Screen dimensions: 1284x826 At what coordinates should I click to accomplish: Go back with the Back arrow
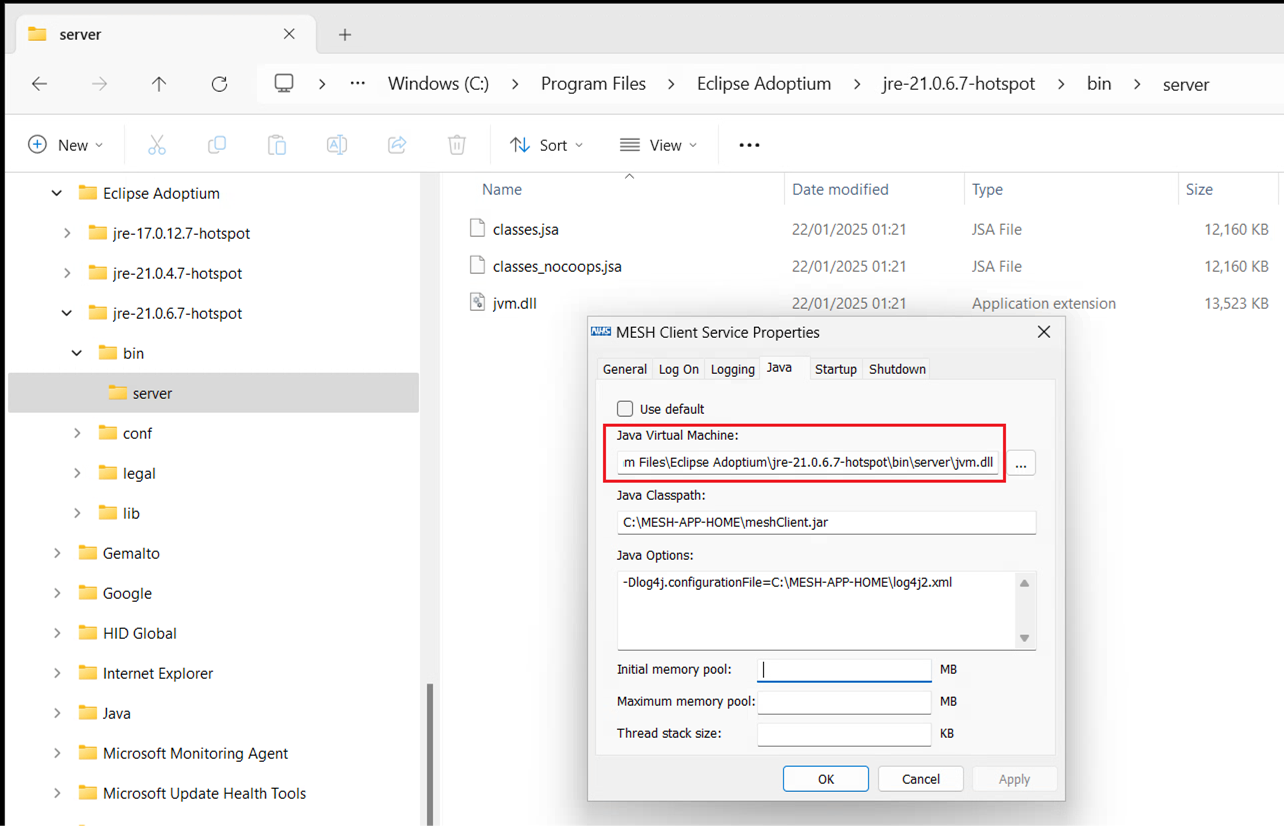(x=40, y=84)
